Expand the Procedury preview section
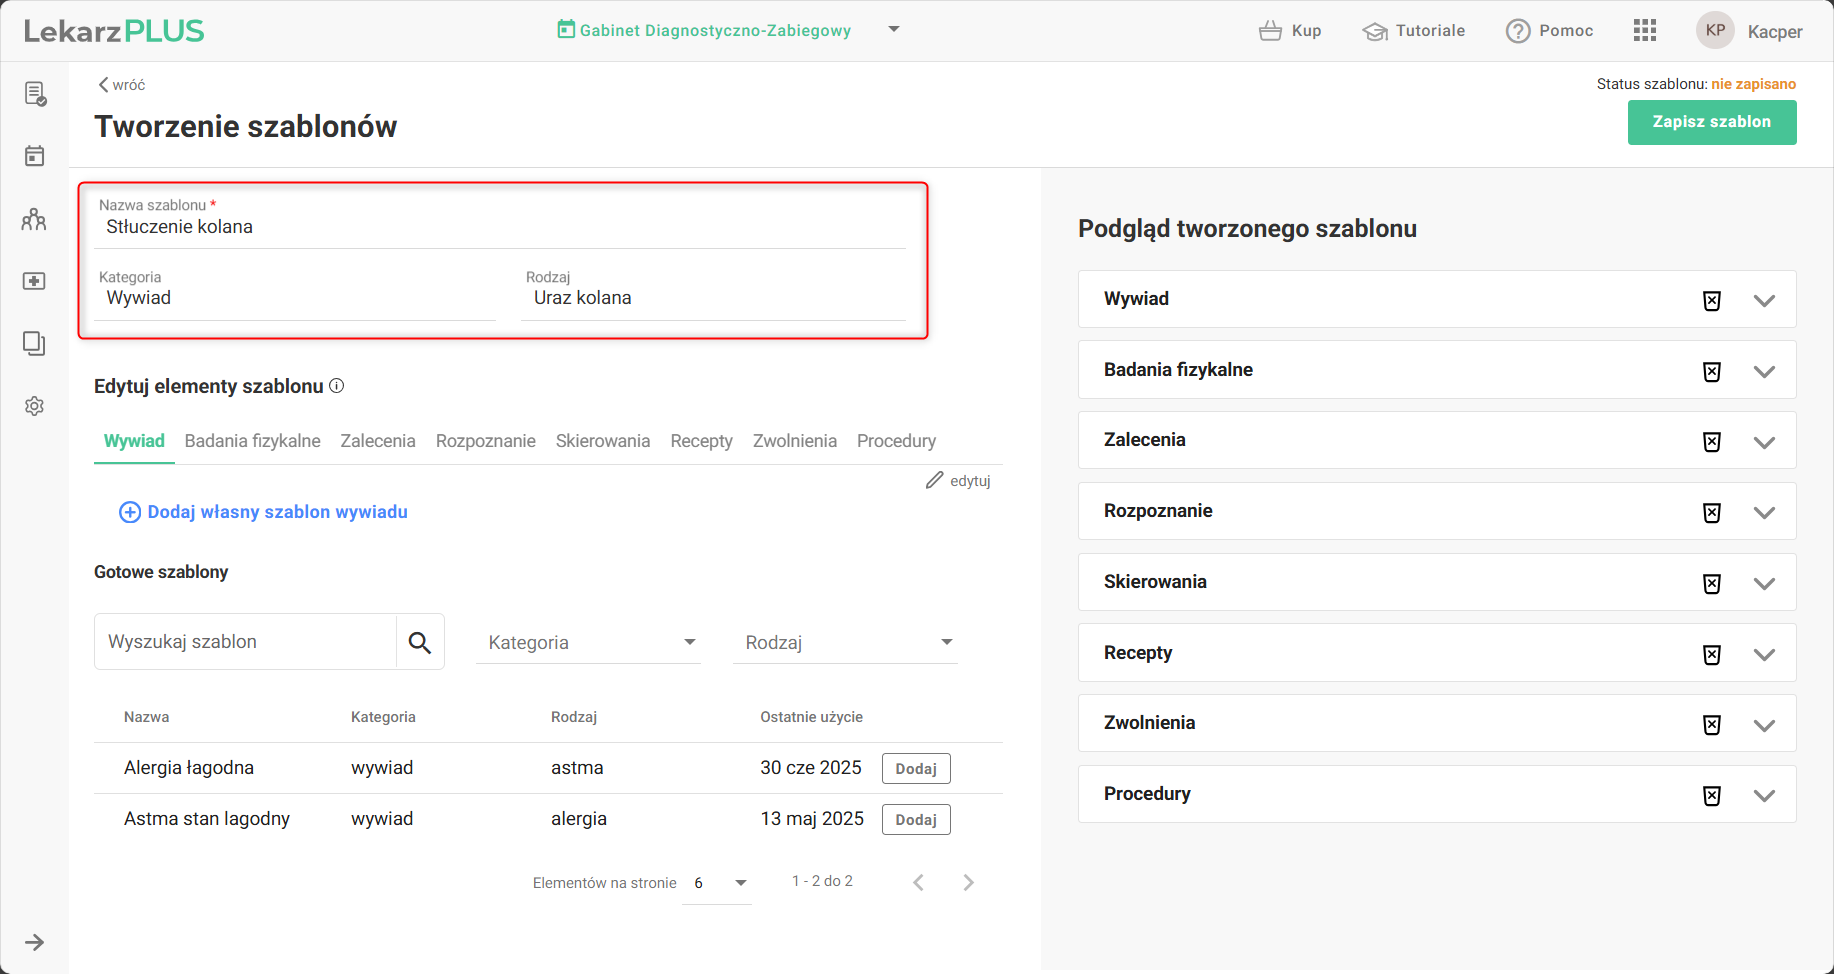Screen dimensions: 1834x974 click(x=1764, y=795)
